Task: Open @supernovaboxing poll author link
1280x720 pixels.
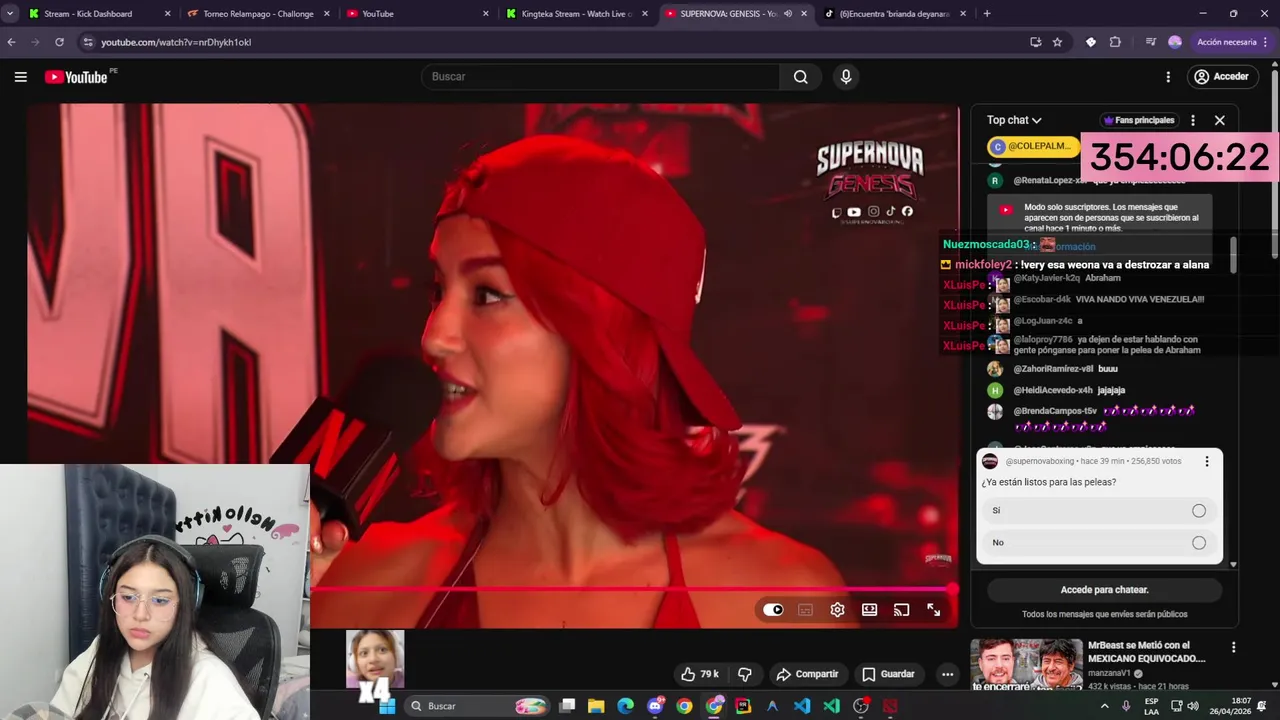Action: [1041, 461]
